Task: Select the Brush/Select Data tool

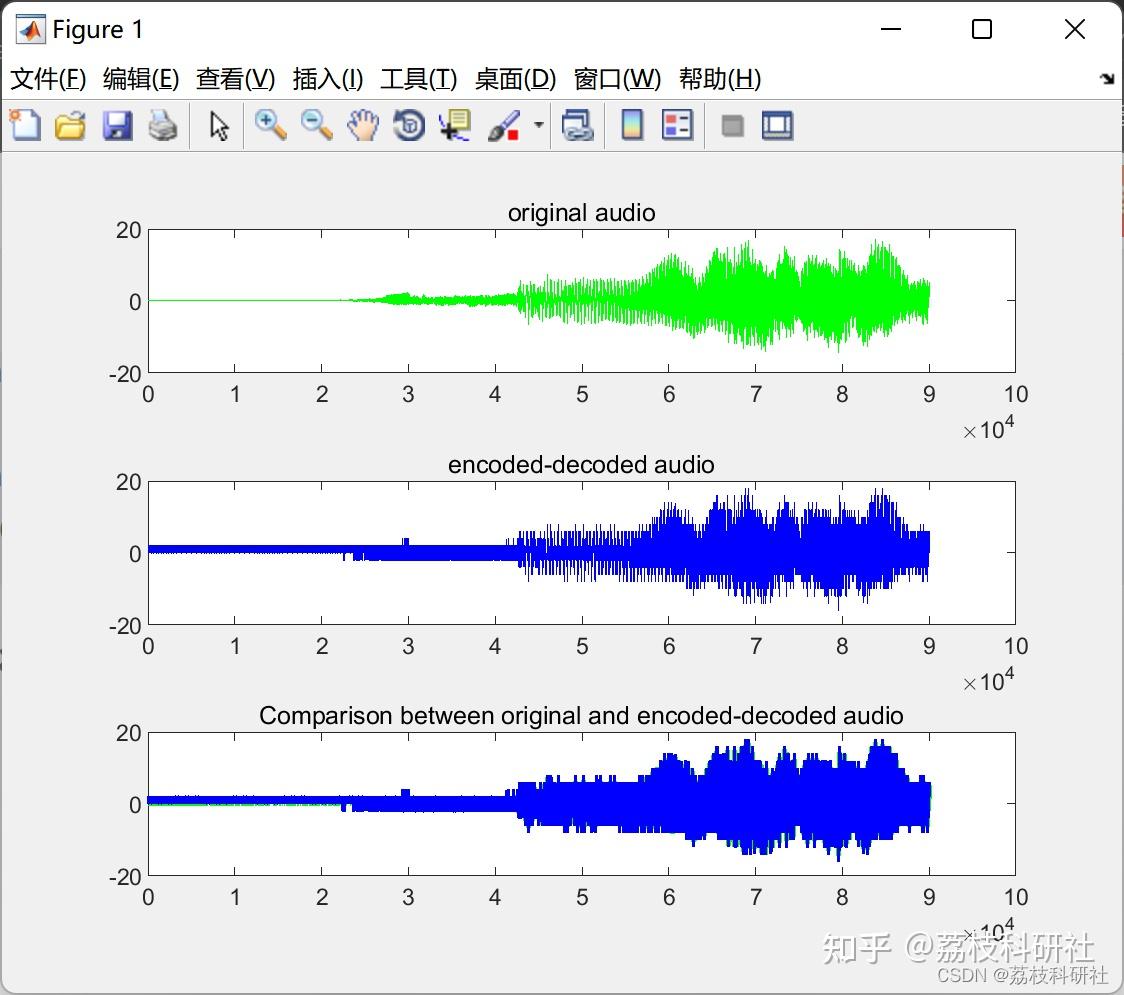Action: coord(503,125)
